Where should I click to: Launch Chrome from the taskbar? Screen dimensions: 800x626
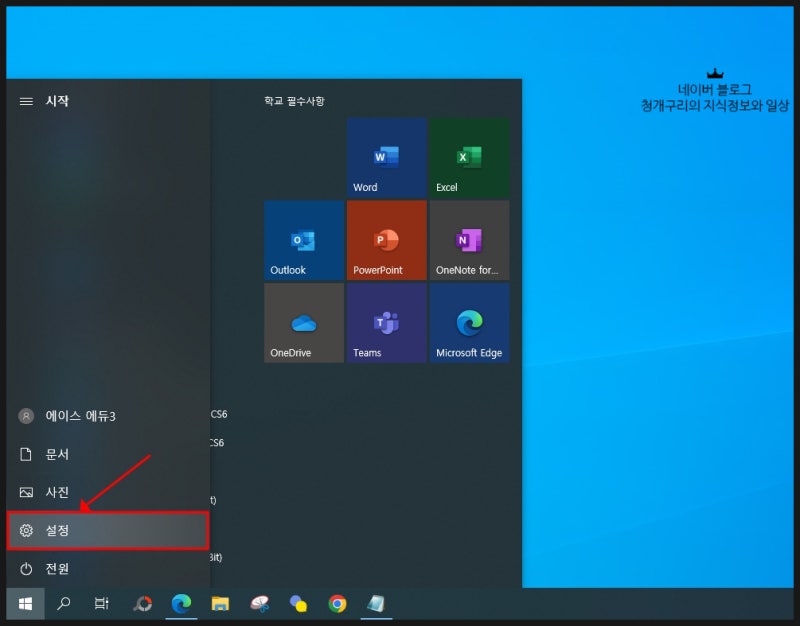coord(337,604)
